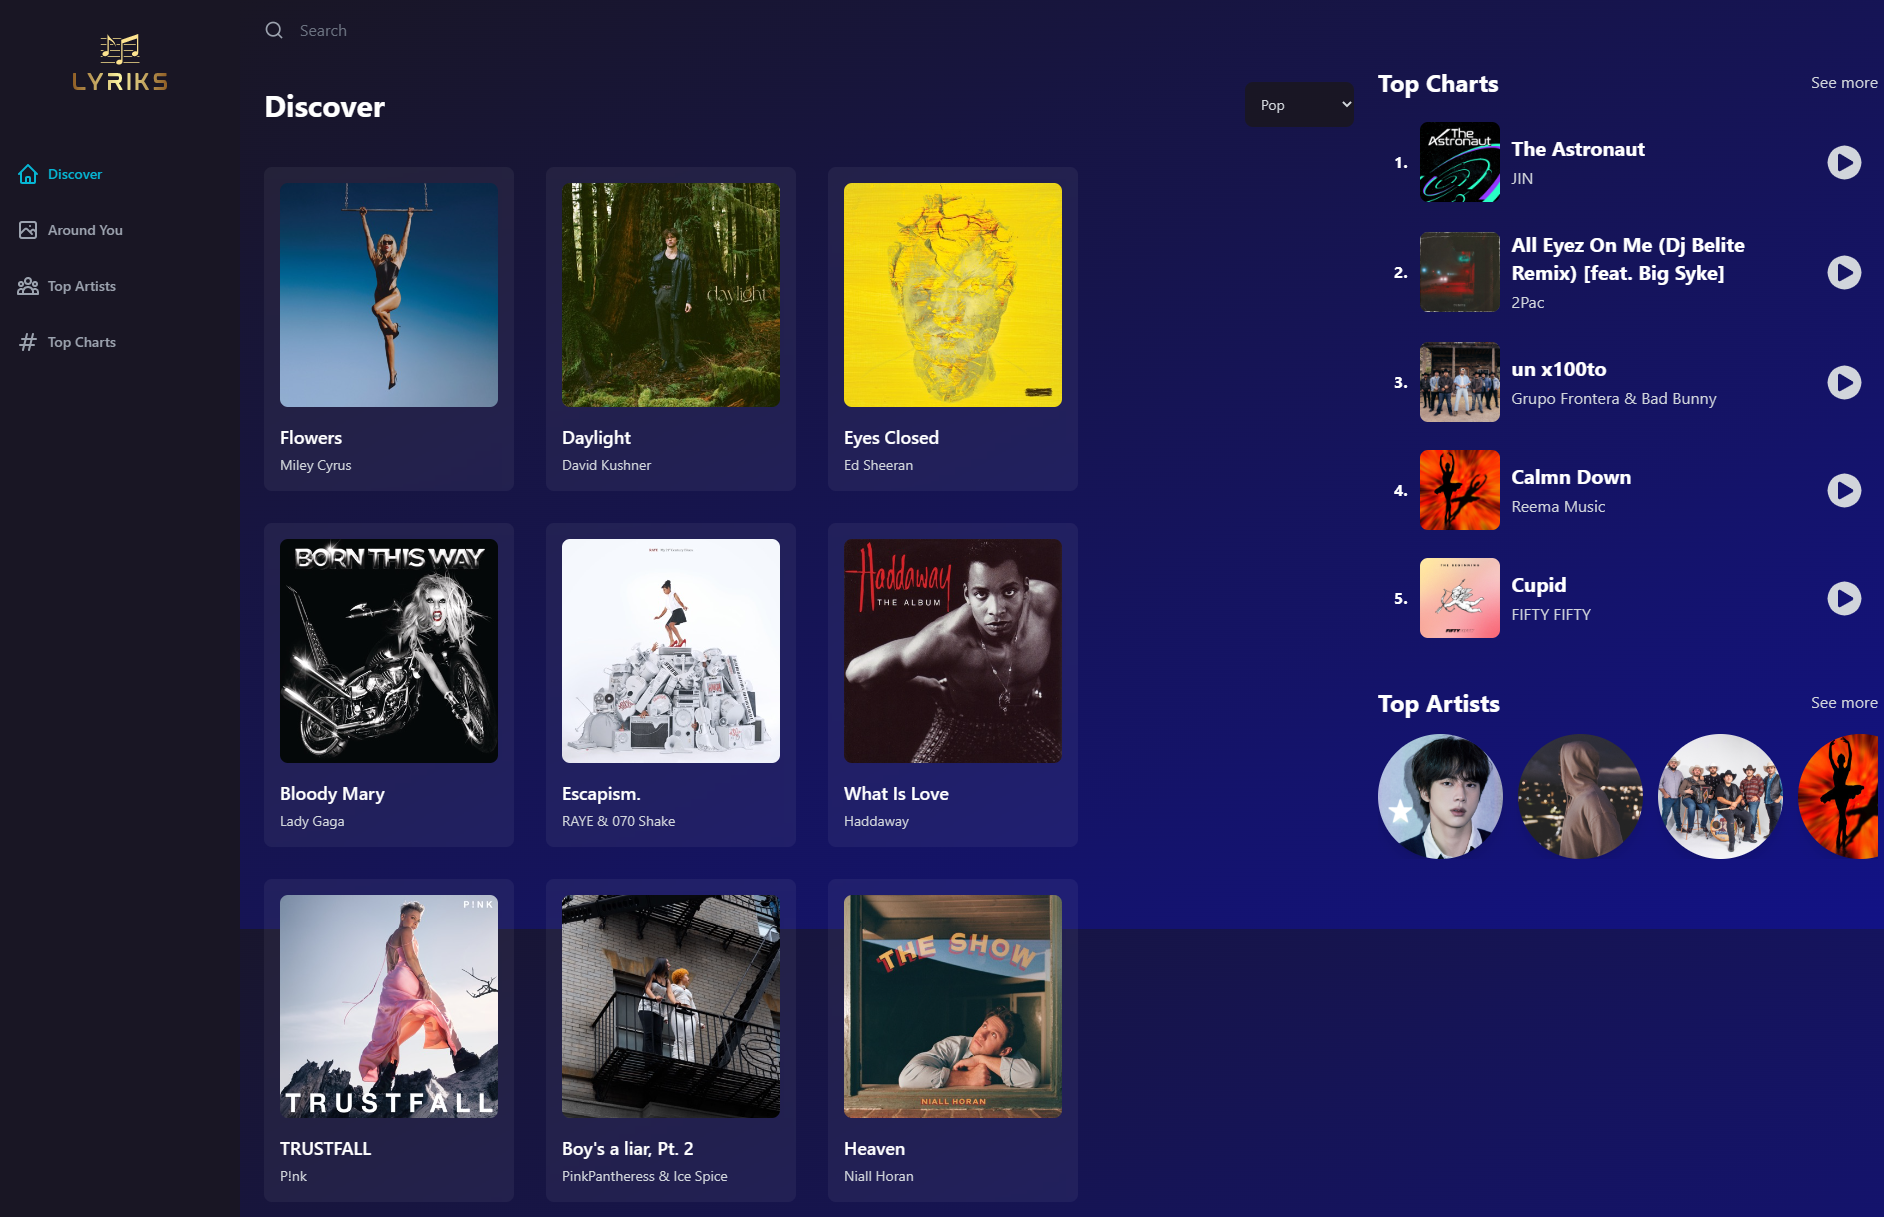Click the Miley Cyrus artist link
This screenshot has width=1884, height=1217.
point(316,465)
